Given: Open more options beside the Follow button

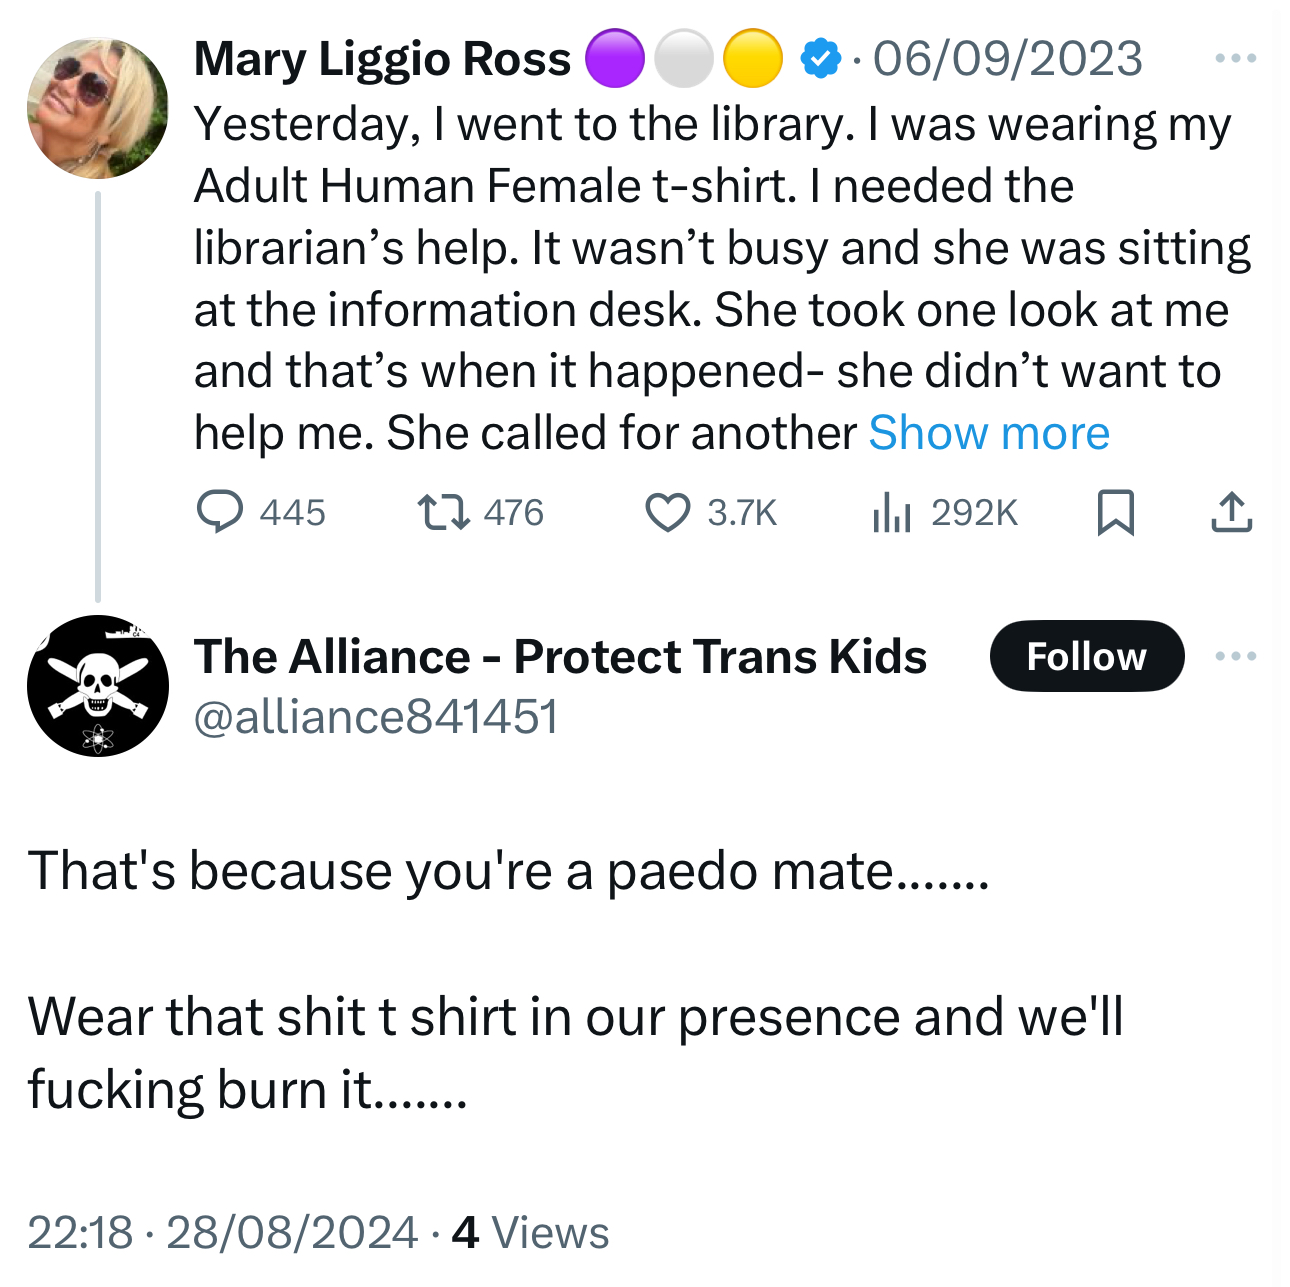Looking at the screenshot, I should [x=1235, y=656].
